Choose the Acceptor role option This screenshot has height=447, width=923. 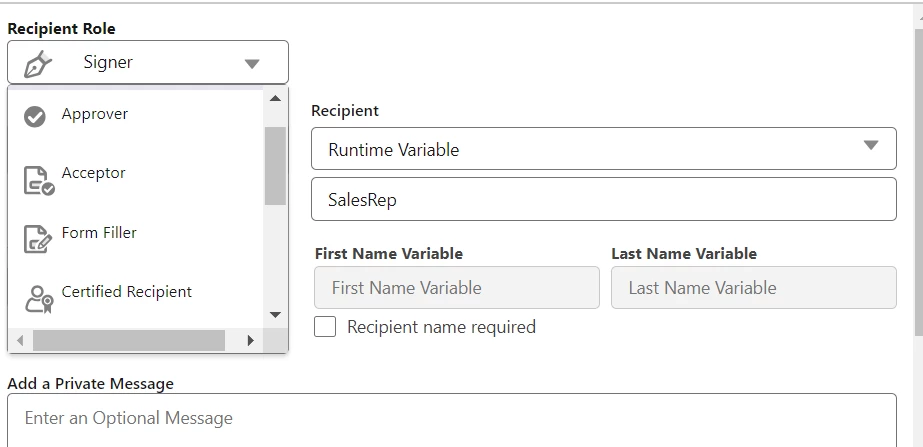(x=94, y=173)
